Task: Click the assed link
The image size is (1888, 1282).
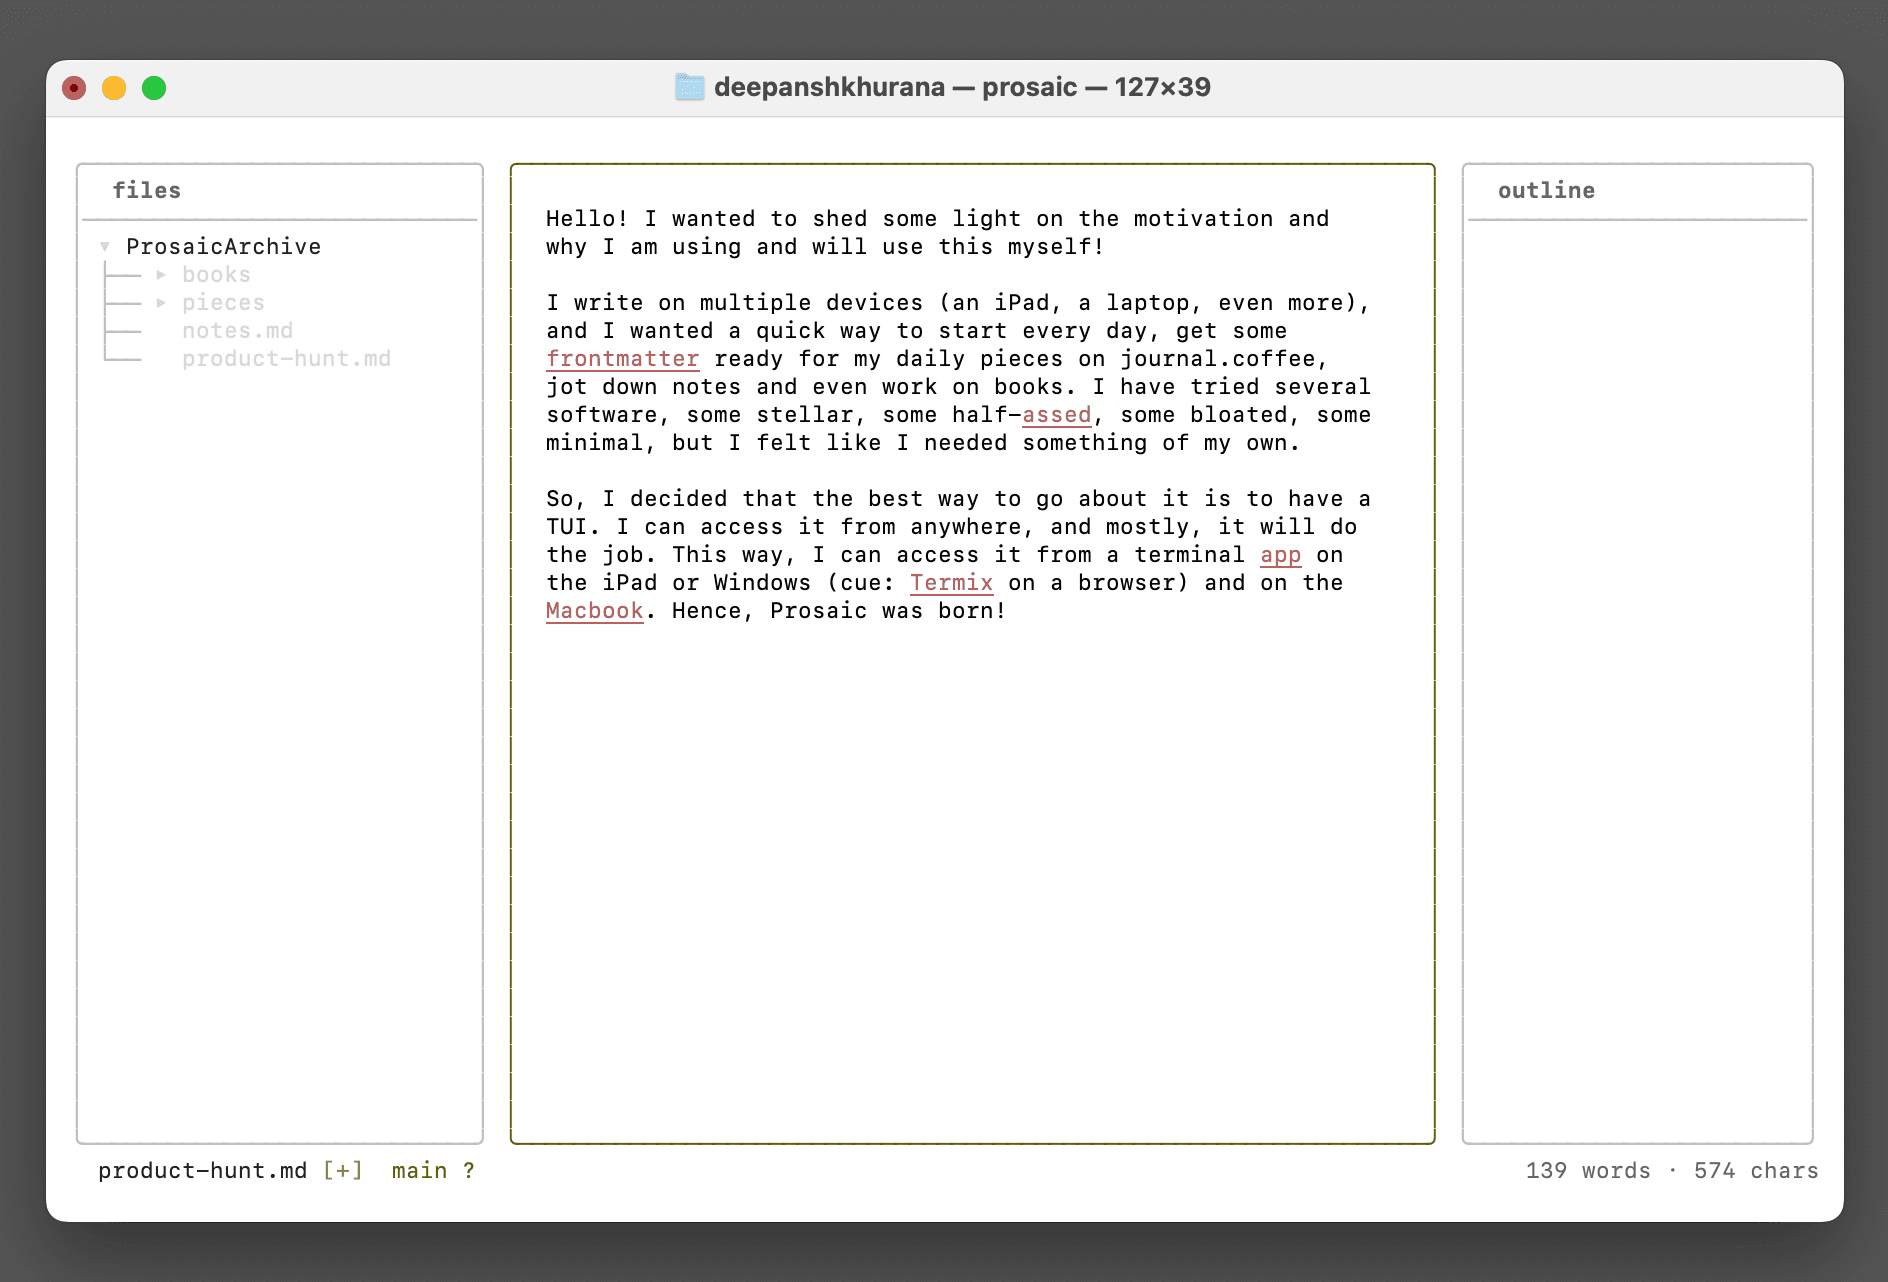Action: (1056, 414)
